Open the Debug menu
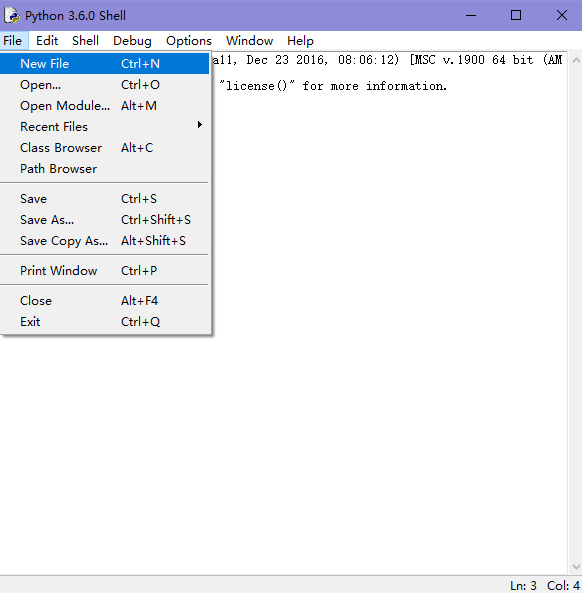Viewport: 582px width, 593px height. (x=132, y=41)
